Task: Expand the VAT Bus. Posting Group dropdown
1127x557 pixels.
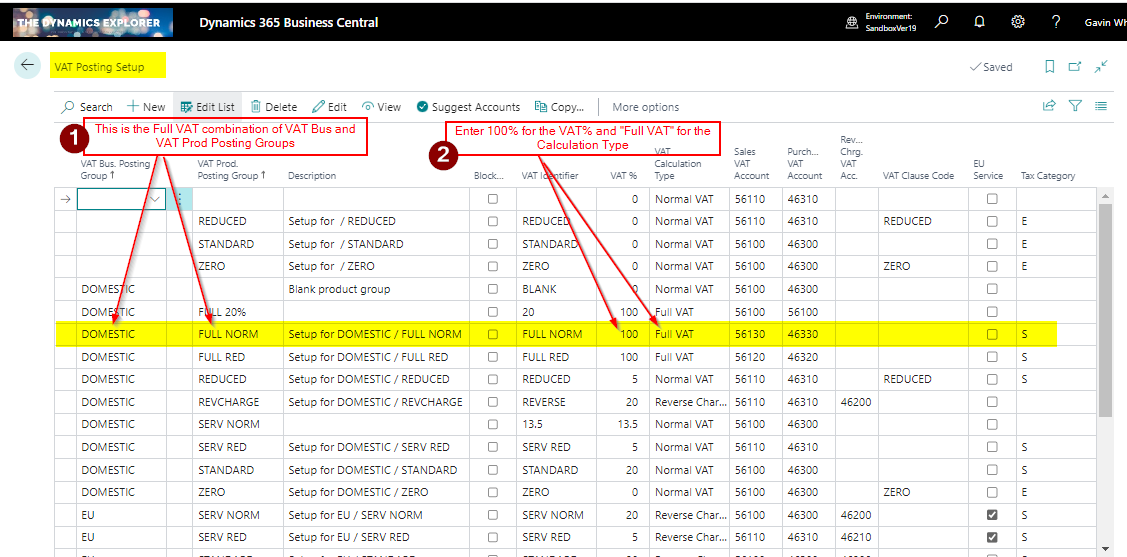Action: 154,199
